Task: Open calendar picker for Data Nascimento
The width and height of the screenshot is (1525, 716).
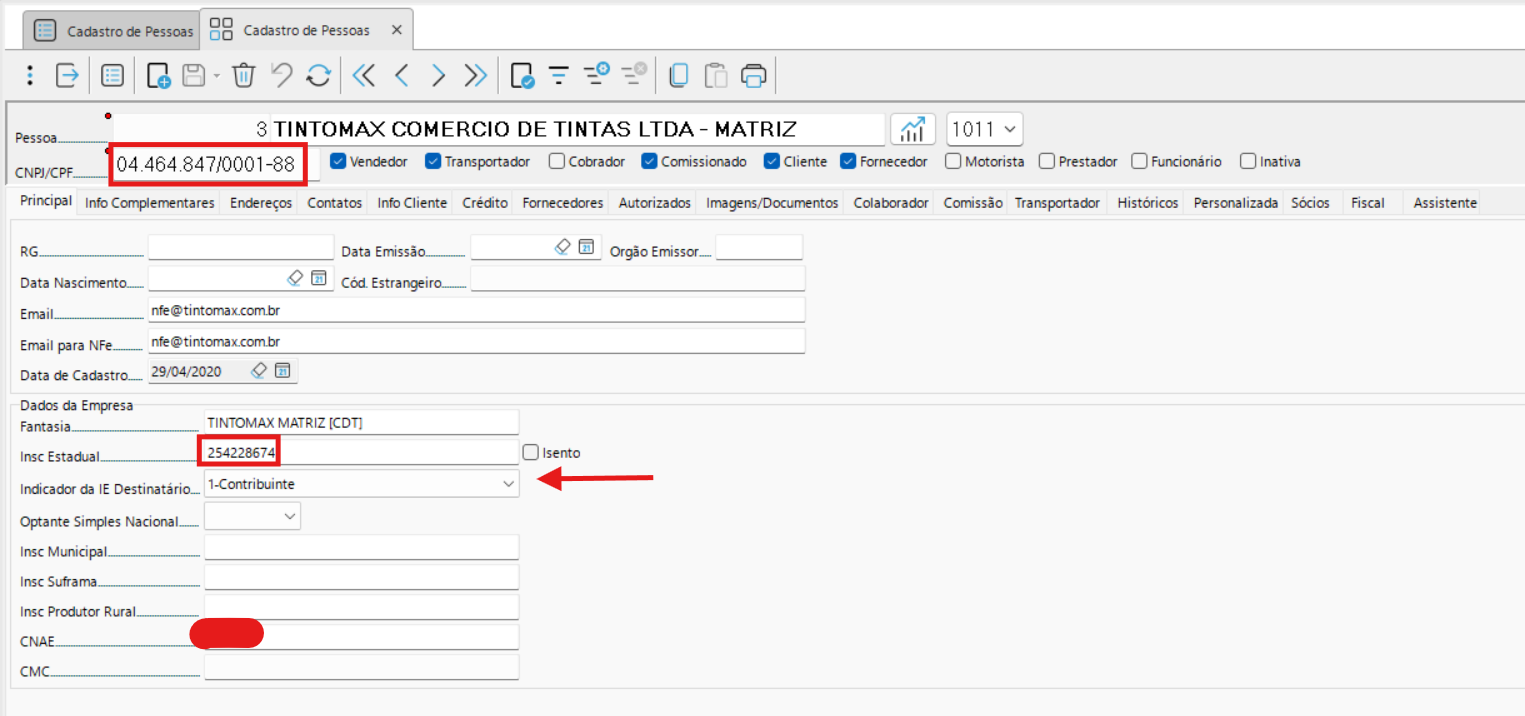Action: tap(318, 278)
